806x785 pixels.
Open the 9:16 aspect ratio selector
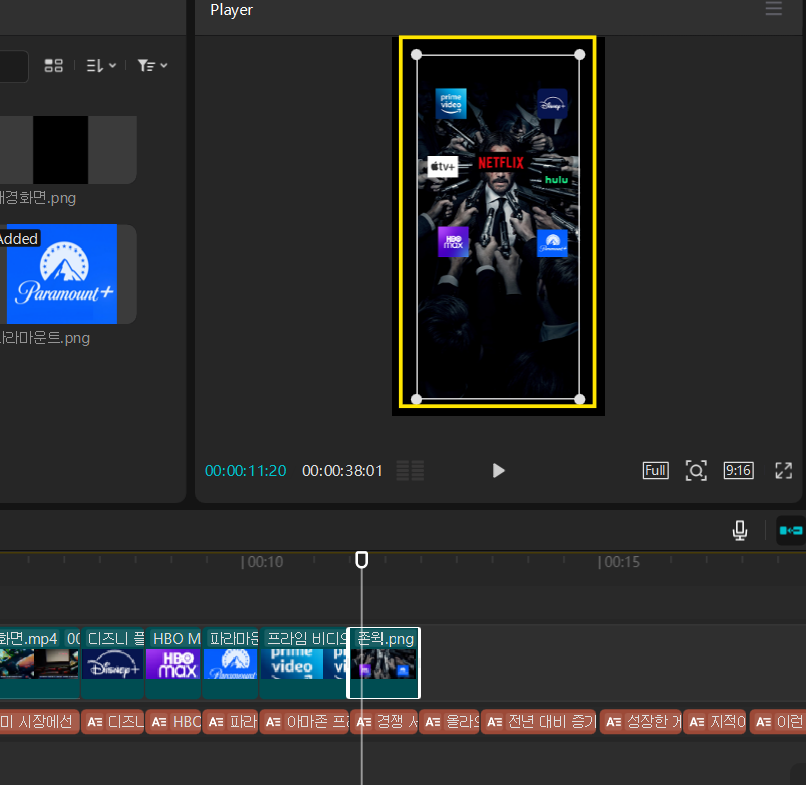(739, 470)
